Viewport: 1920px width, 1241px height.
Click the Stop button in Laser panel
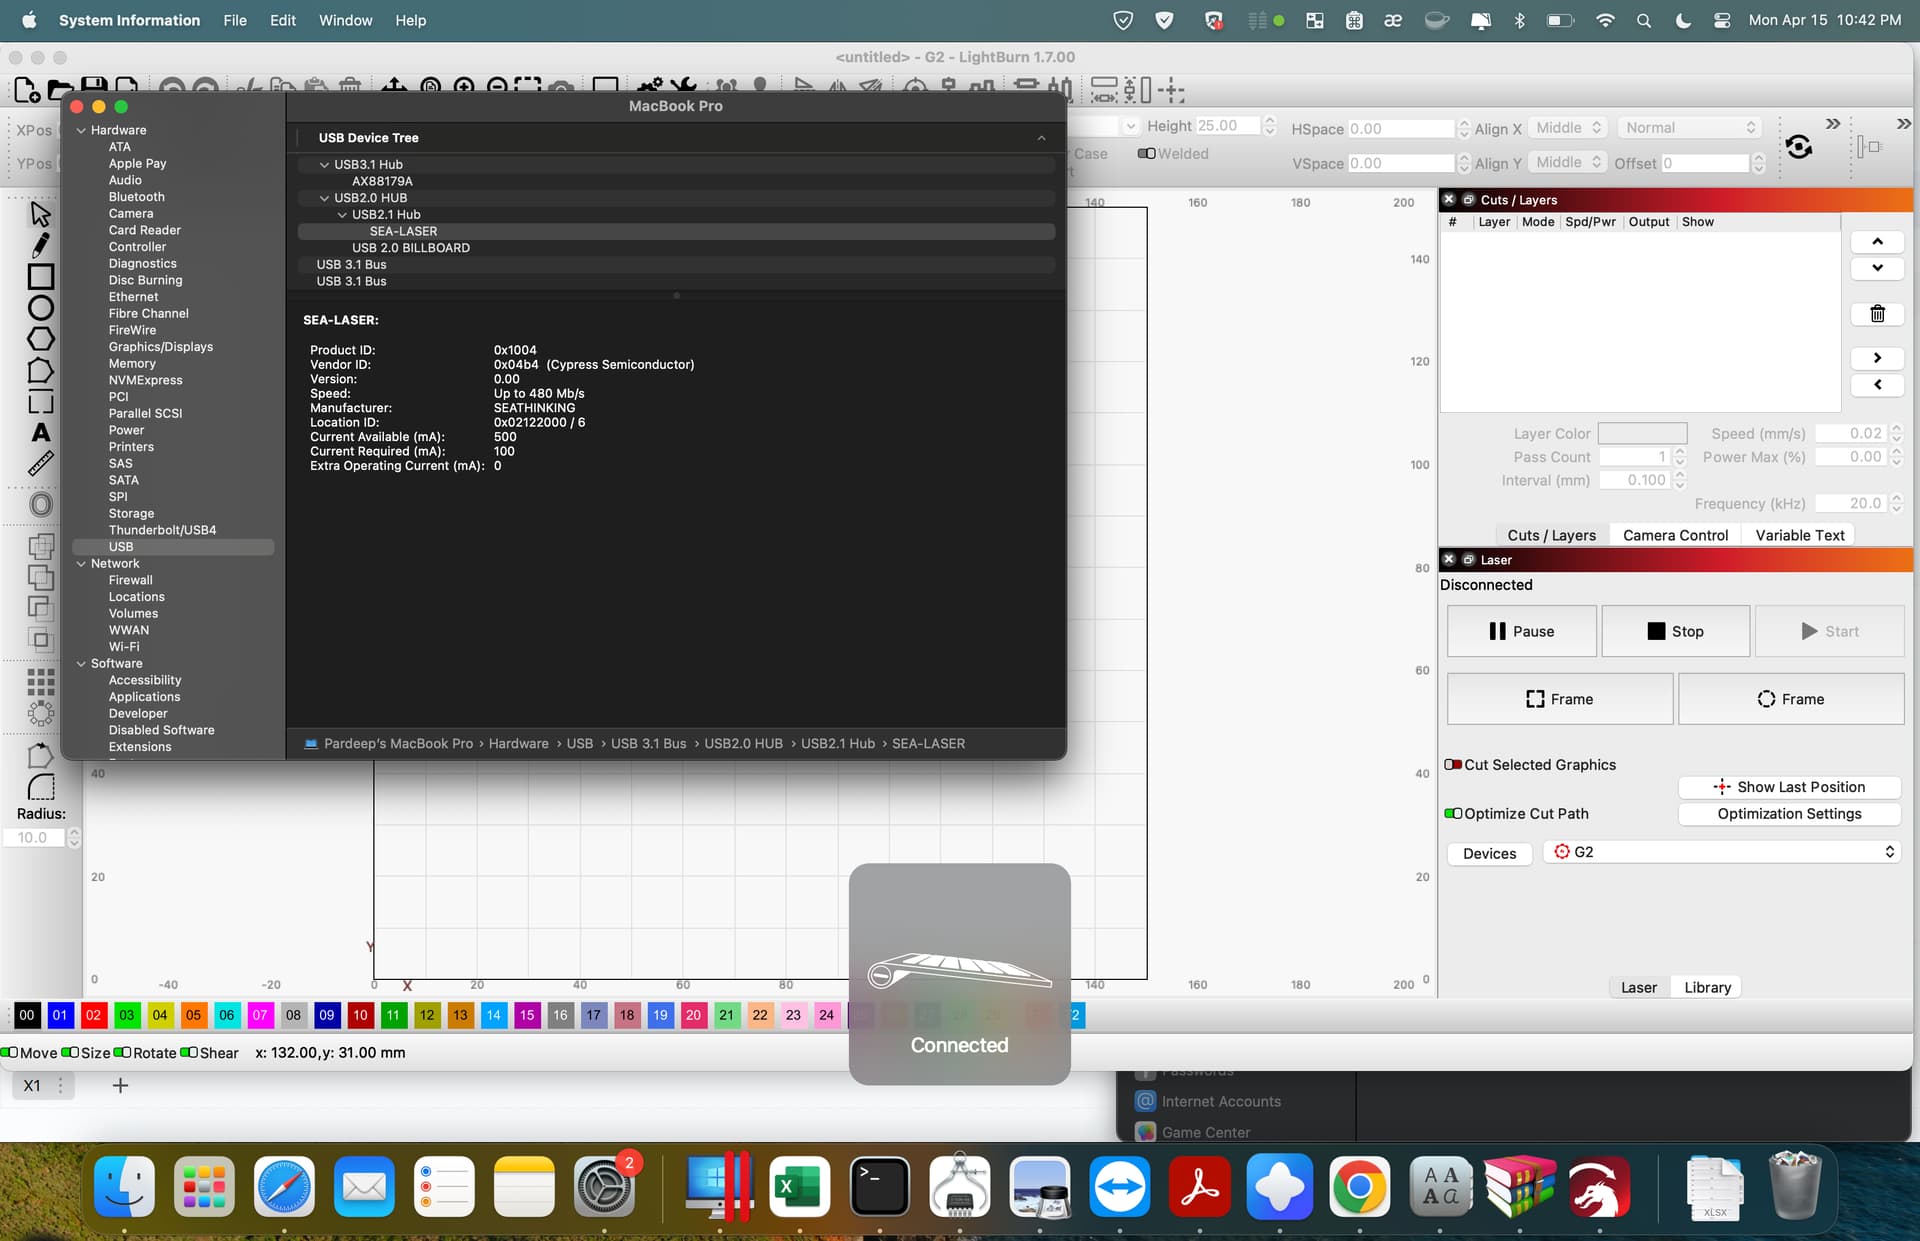(1675, 631)
